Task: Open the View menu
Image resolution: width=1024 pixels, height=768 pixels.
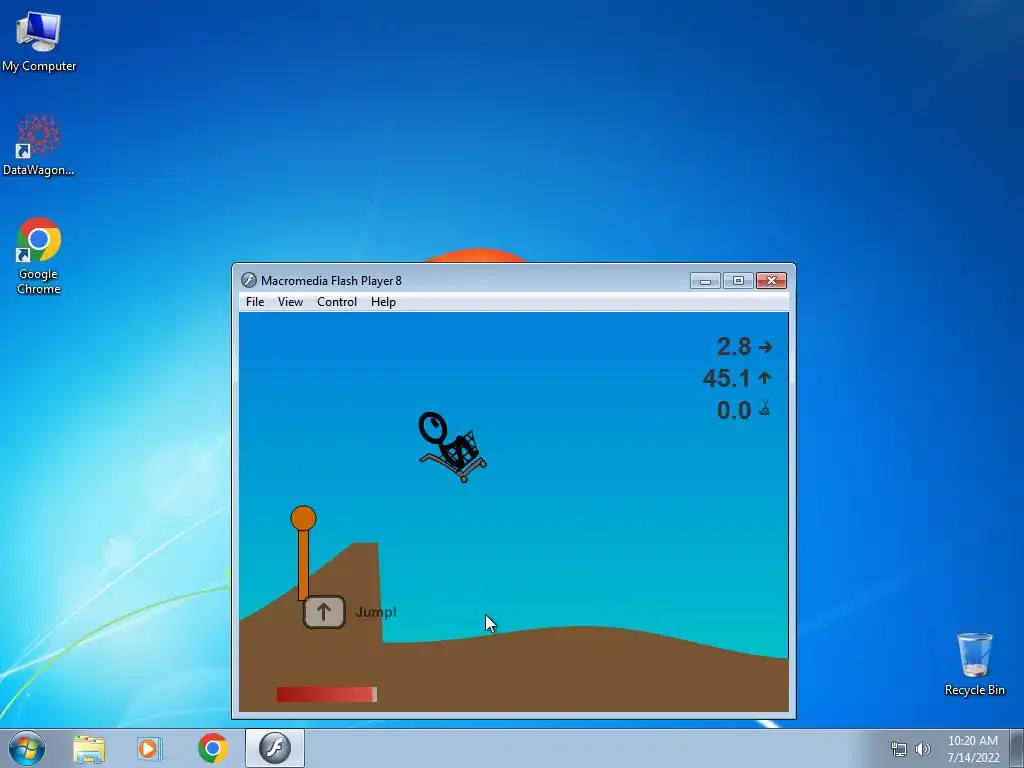Action: [x=290, y=302]
